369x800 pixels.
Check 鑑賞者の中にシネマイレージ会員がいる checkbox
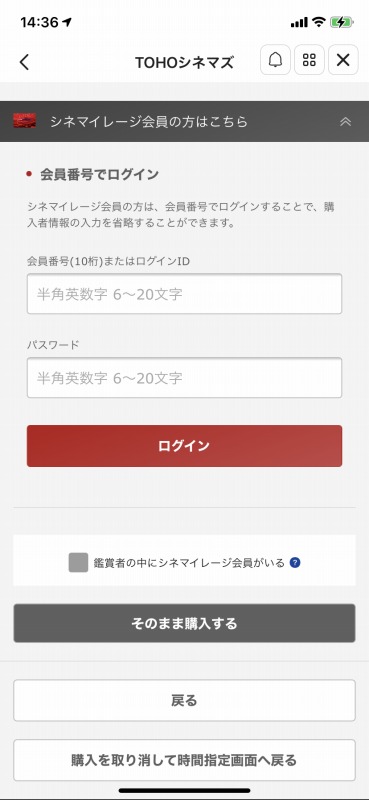point(78,563)
